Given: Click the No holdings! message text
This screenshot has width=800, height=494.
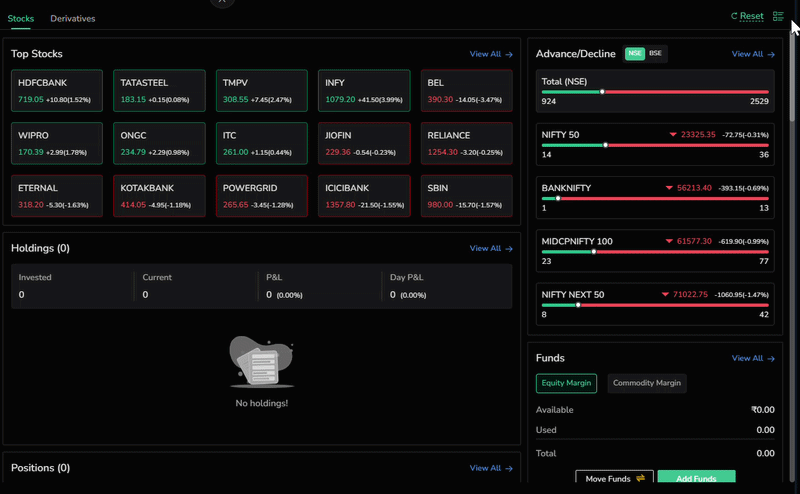Looking at the screenshot, I should click(x=262, y=403).
